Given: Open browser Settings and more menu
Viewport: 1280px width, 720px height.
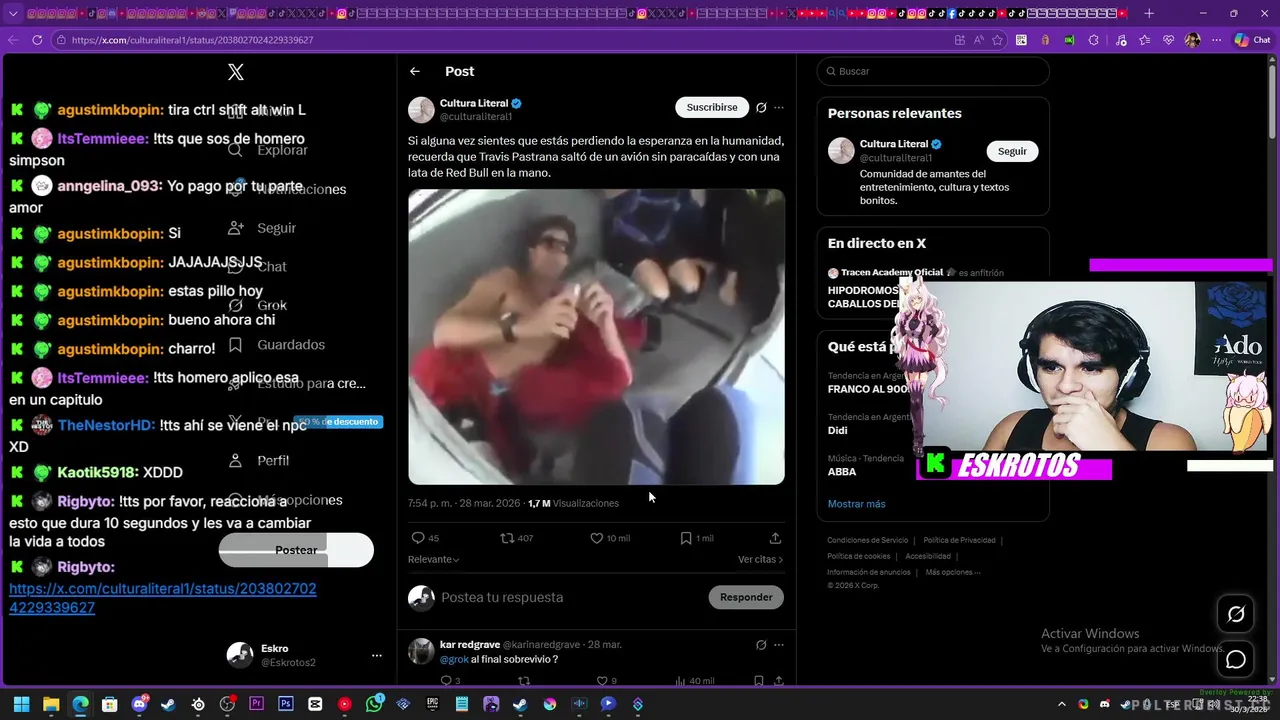Looking at the screenshot, I should [1216, 40].
